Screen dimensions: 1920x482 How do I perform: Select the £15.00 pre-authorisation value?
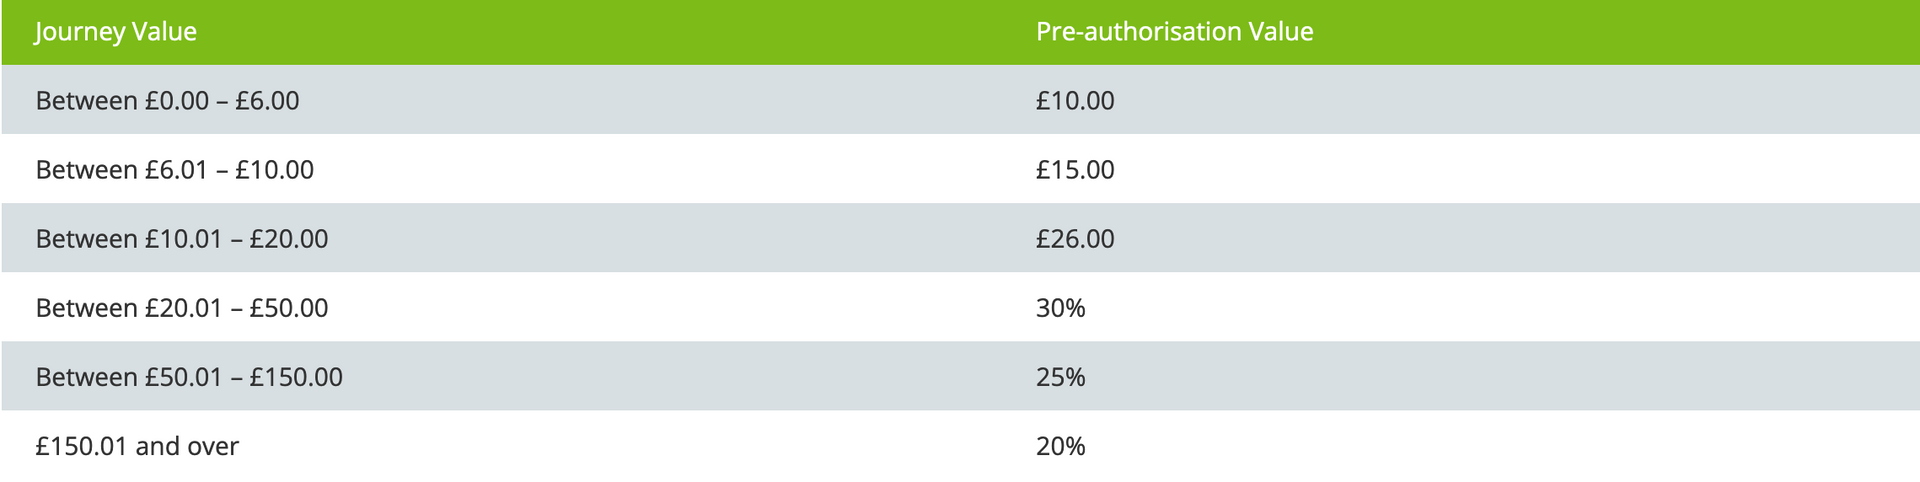[1075, 169]
